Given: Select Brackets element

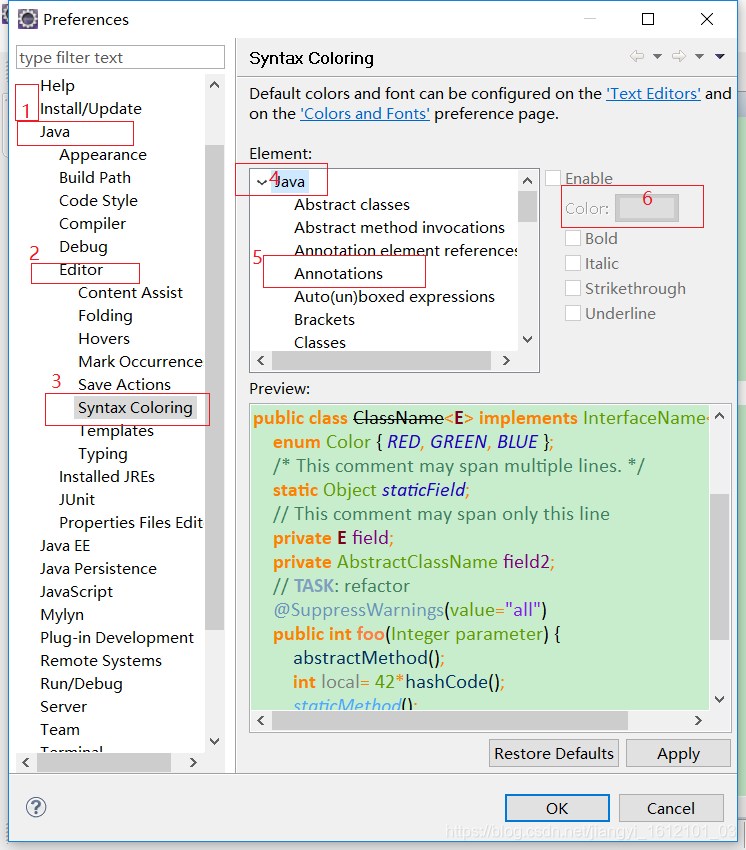Looking at the screenshot, I should pos(324,320).
